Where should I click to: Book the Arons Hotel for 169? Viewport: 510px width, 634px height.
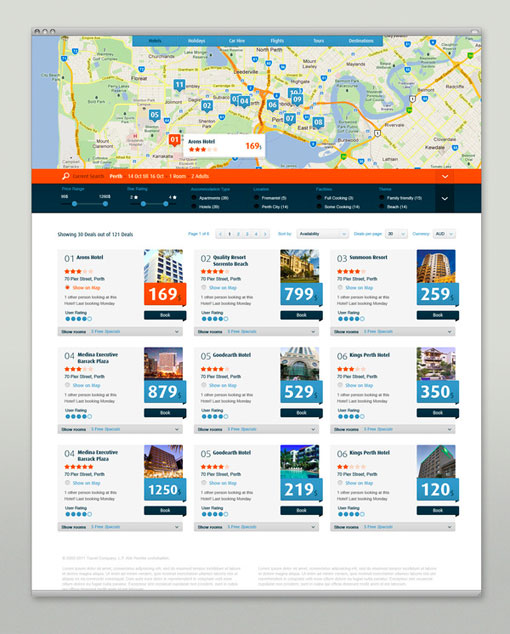pyautogui.click(x=165, y=315)
